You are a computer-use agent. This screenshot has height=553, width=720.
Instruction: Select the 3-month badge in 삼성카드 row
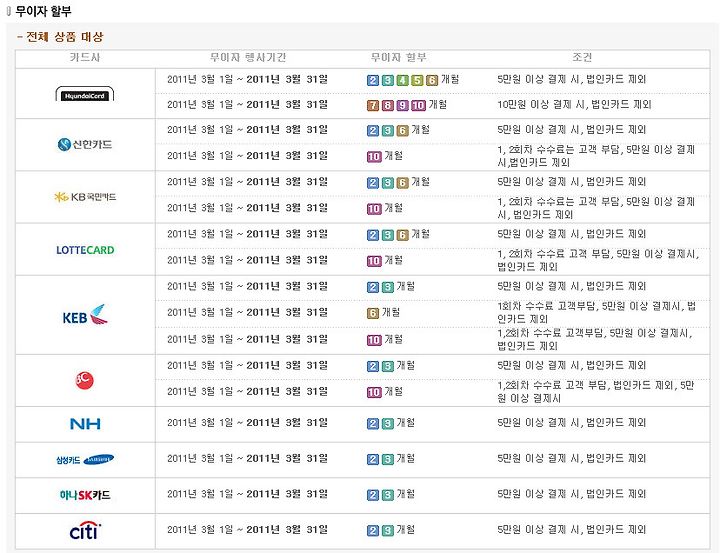coord(388,459)
